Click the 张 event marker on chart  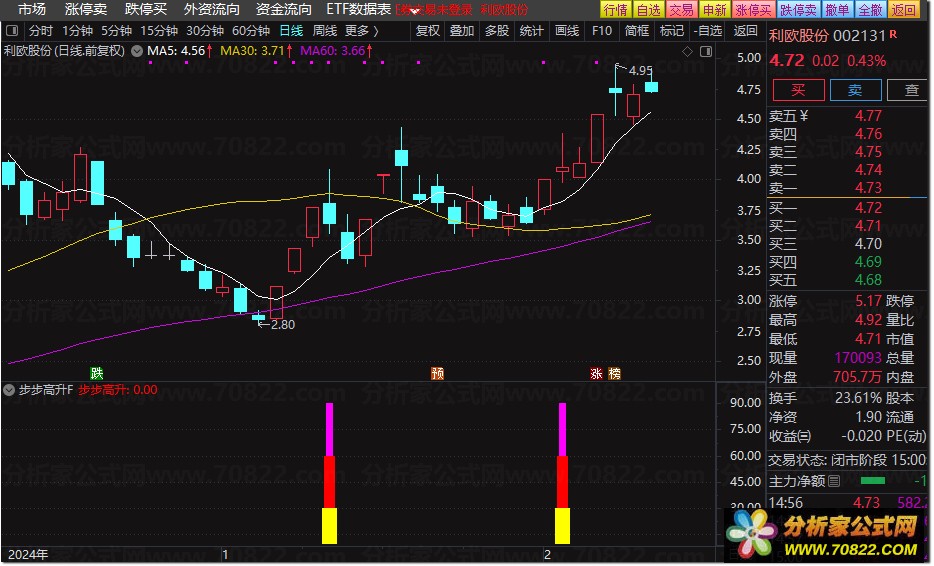pos(596,373)
